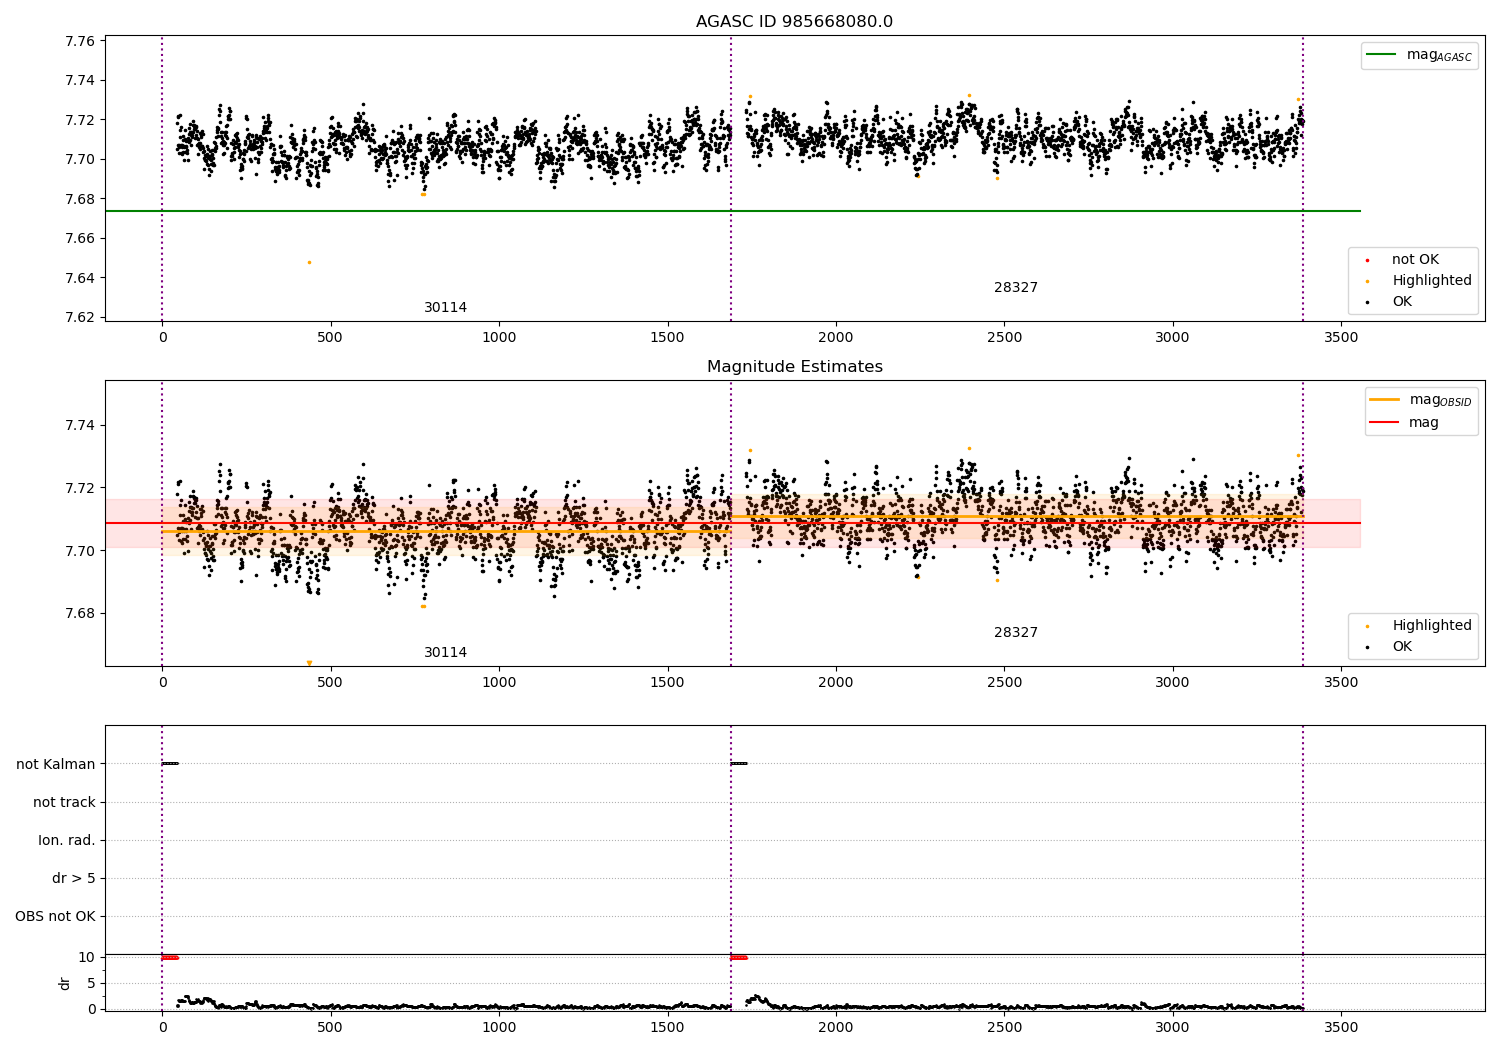
Task: Click the green mag AGASC legend line
Action: pos(1383,55)
